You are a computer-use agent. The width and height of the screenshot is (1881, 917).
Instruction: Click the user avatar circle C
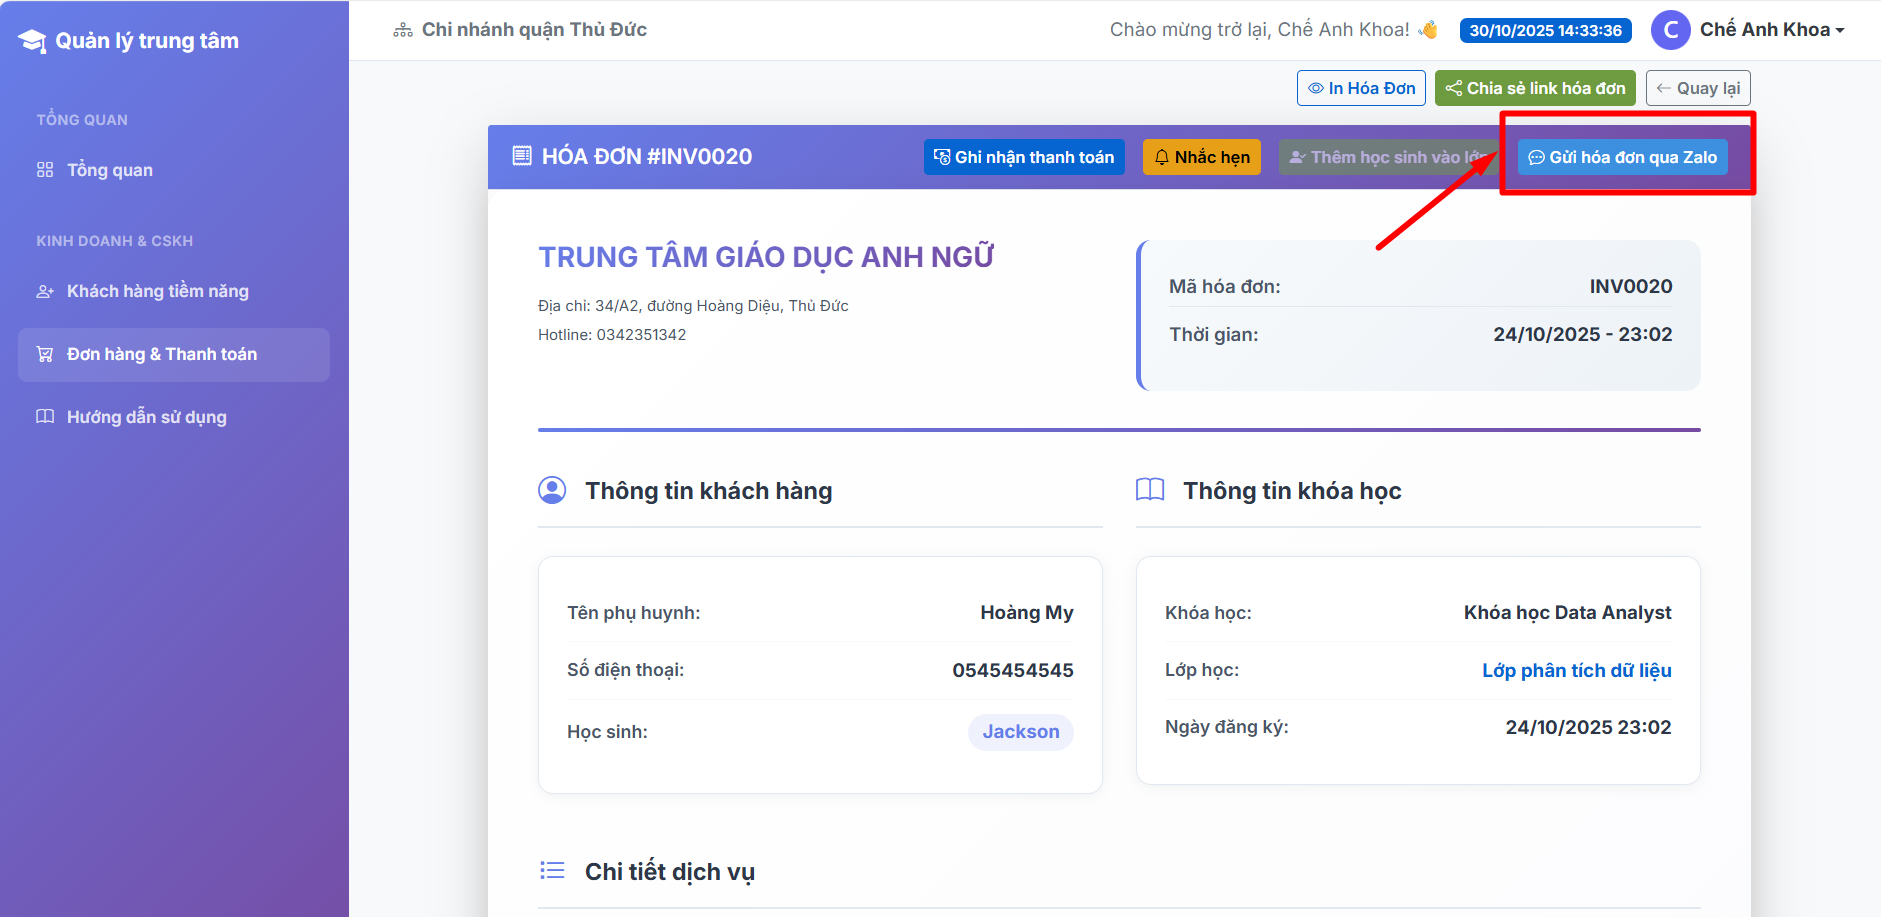point(1670,30)
